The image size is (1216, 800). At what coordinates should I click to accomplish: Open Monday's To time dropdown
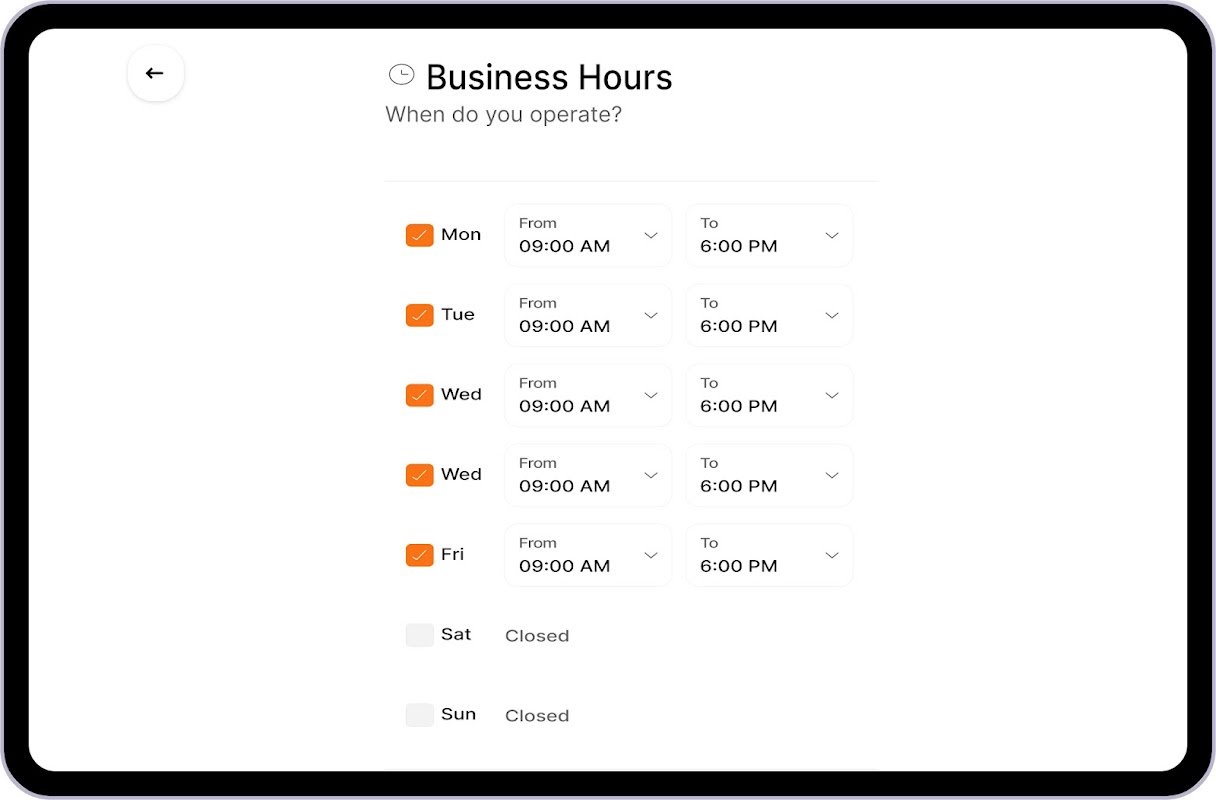tap(768, 235)
